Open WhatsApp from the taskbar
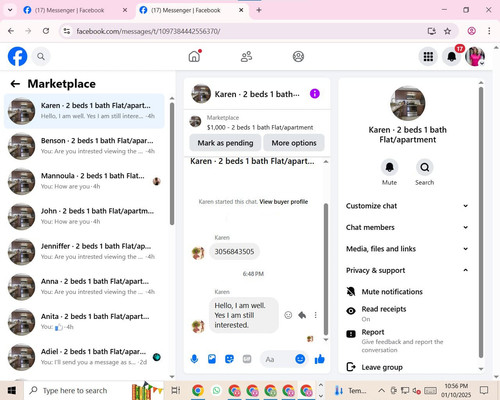500x400 pixels. pos(216,390)
